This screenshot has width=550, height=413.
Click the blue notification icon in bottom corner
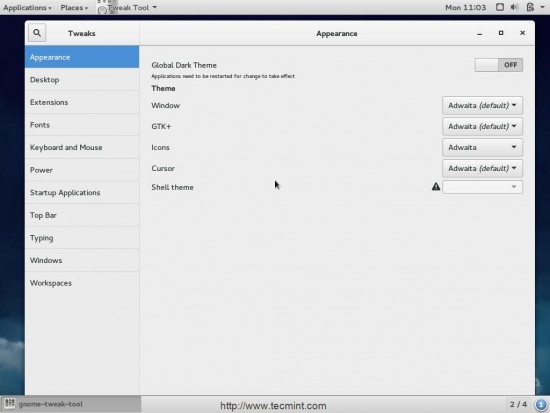[541, 405]
